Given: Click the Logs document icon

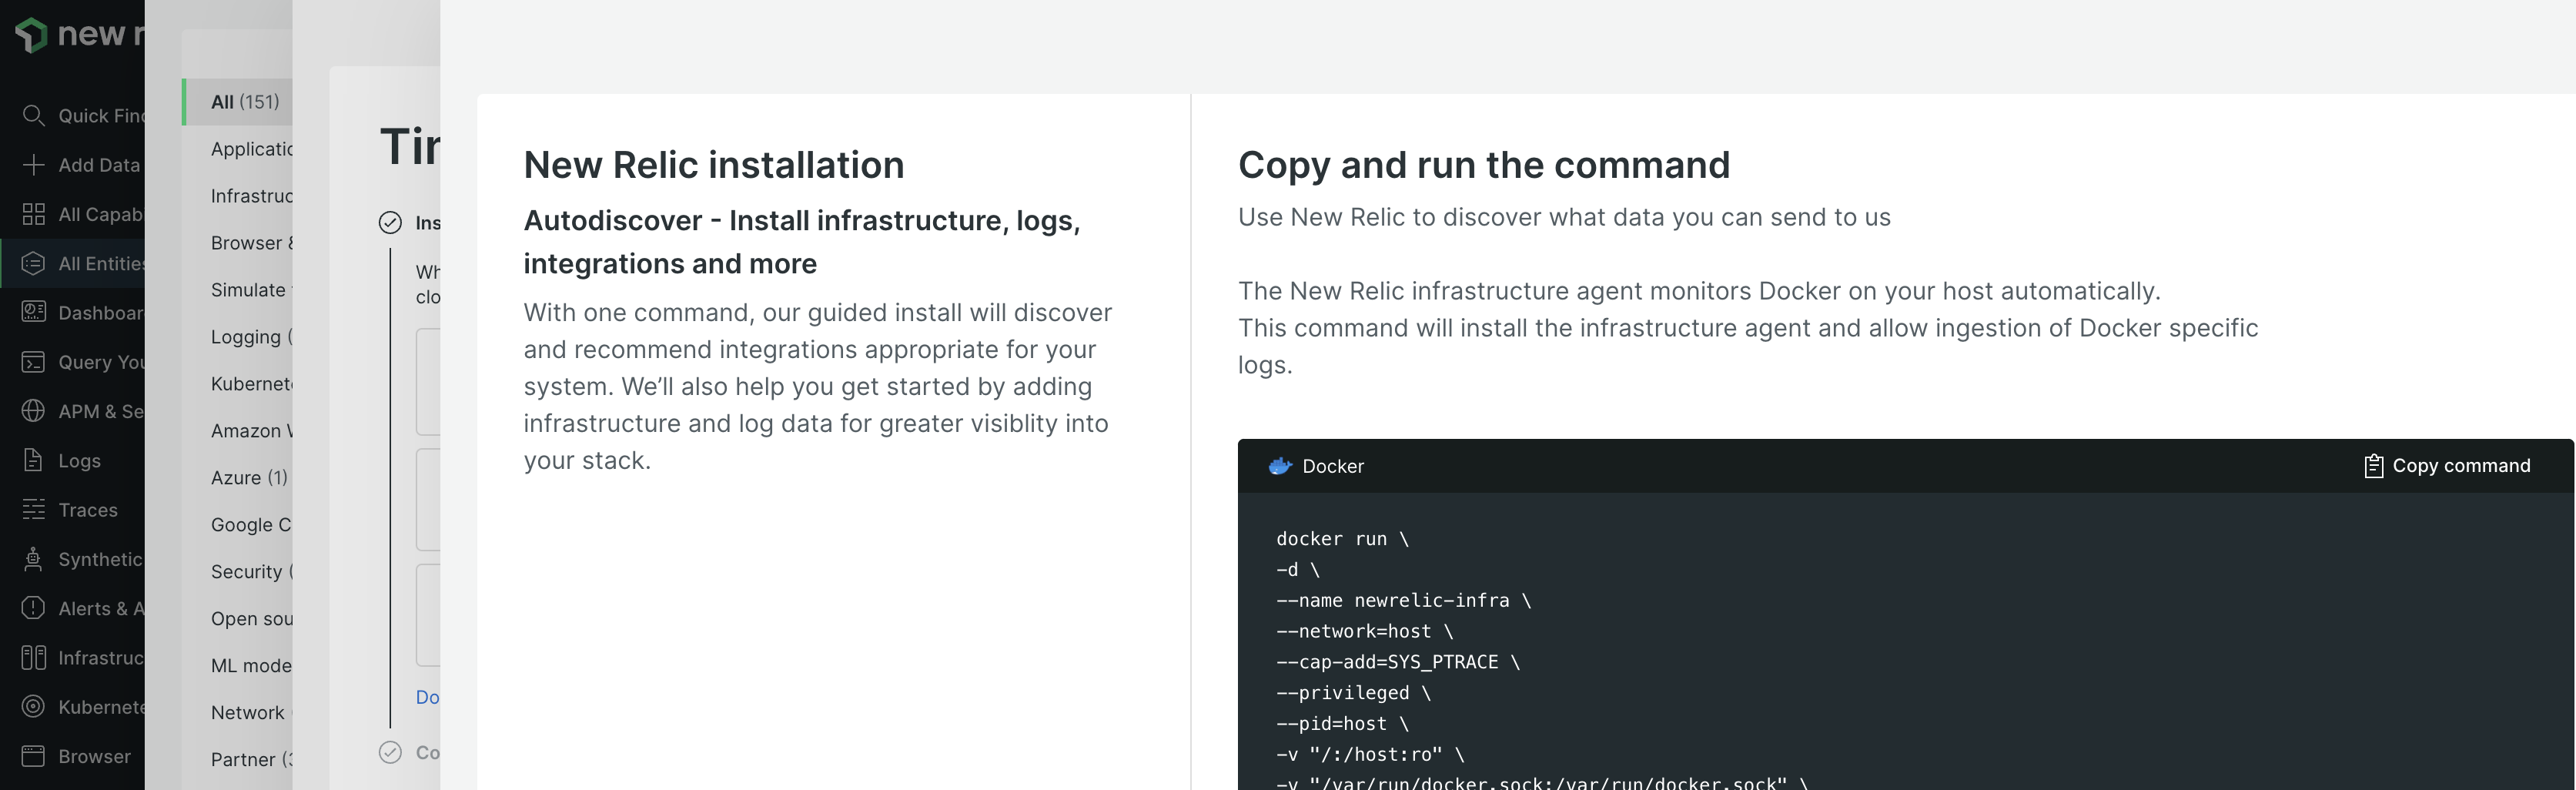Looking at the screenshot, I should coord(33,460).
